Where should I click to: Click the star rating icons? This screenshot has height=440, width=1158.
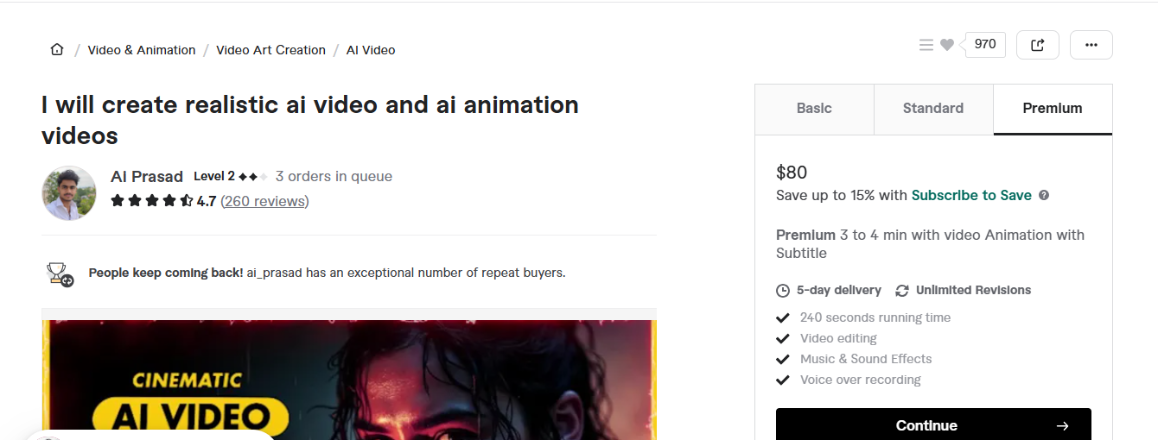151,200
